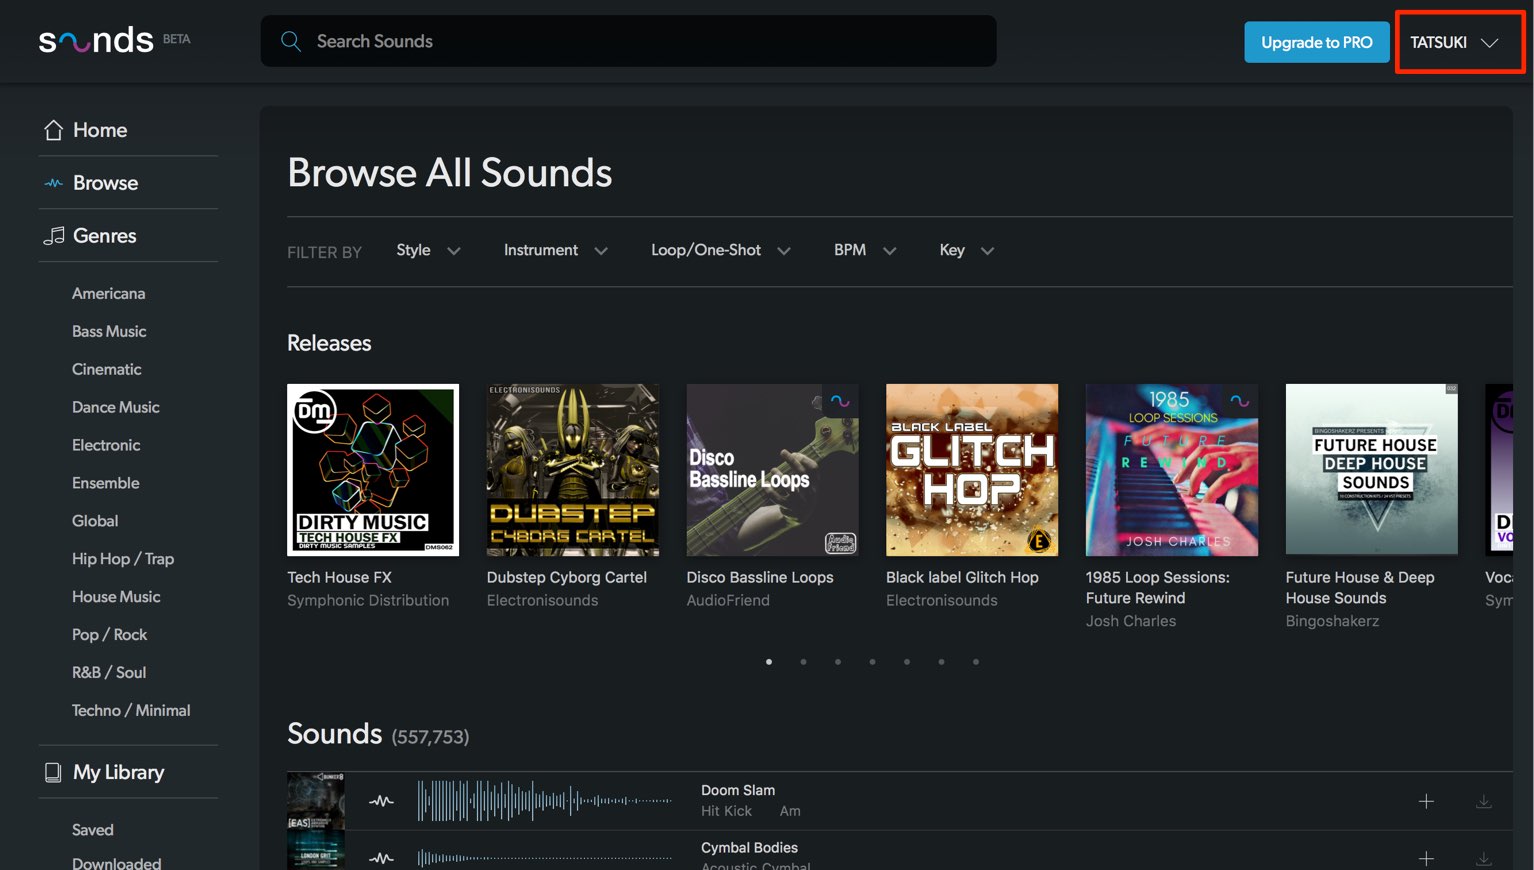Open Saved library items
Screen dimensions: 1534x870
(92, 830)
